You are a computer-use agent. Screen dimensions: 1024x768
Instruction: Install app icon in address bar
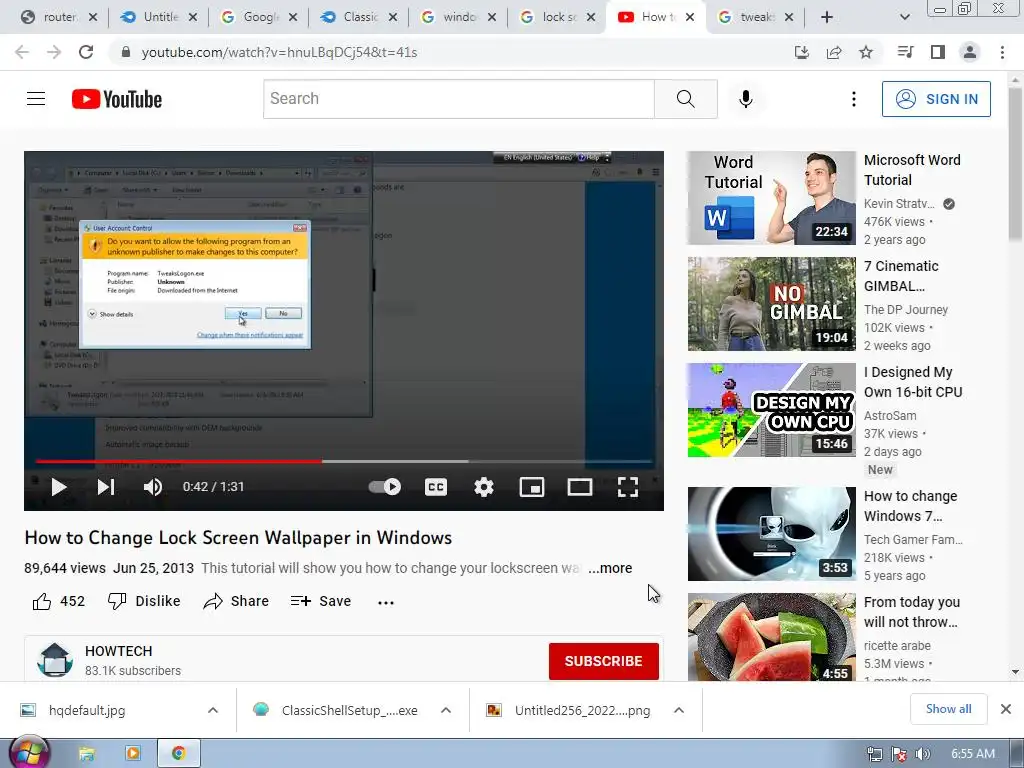point(801,52)
